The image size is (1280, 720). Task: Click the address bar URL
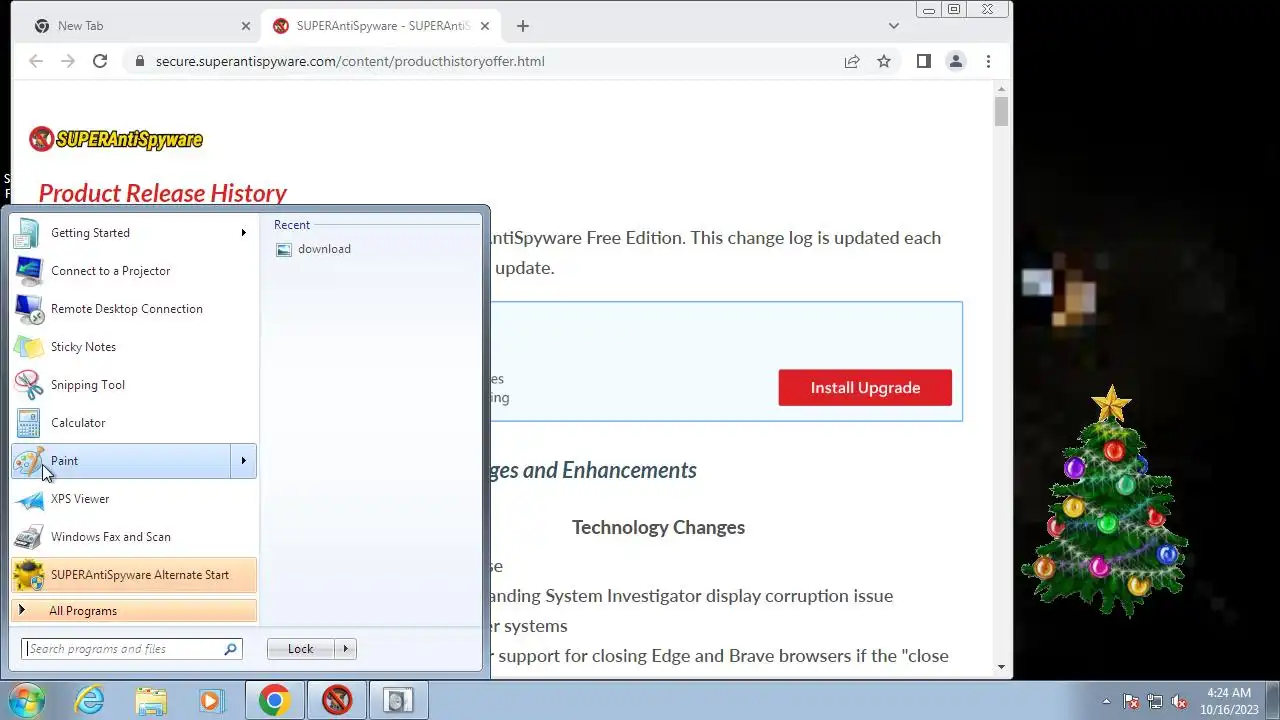coord(350,61)
